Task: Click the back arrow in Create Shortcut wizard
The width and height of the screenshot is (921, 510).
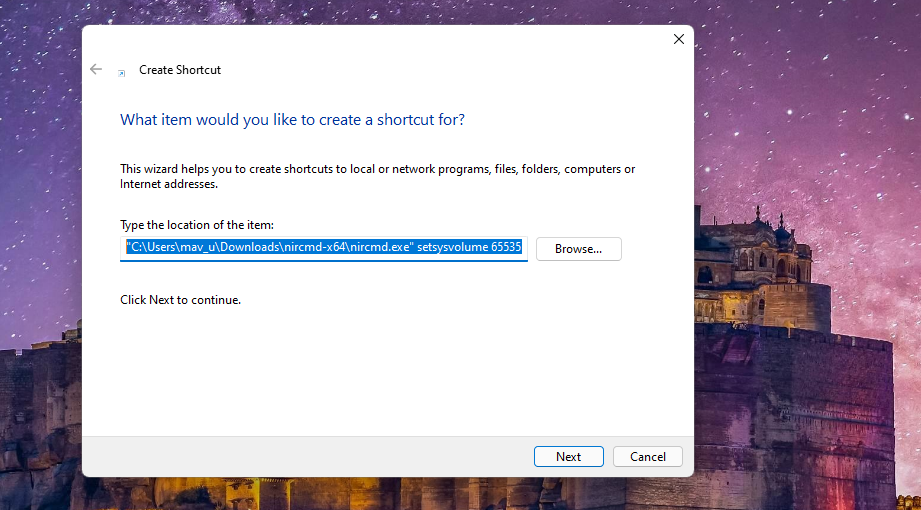Action: point(96,69)
